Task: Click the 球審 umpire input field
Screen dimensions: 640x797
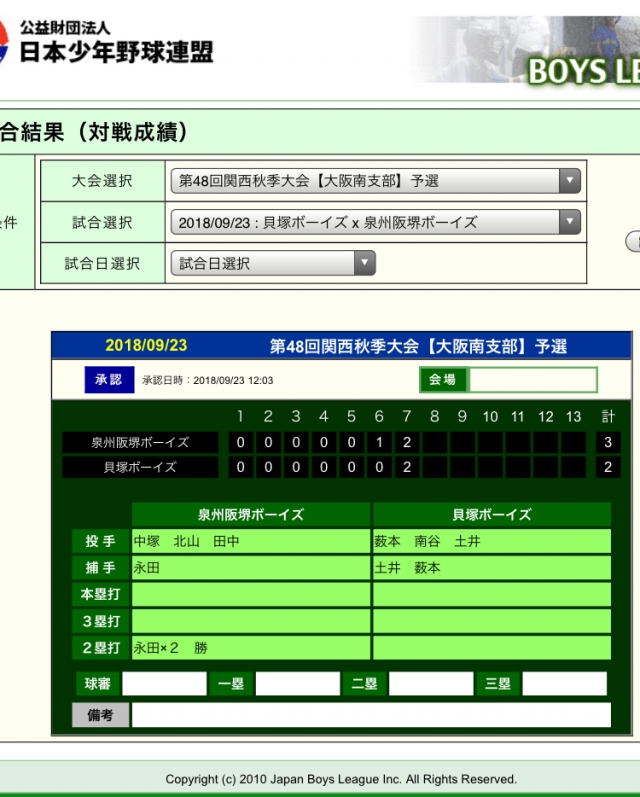Action: tap(164, 684)
